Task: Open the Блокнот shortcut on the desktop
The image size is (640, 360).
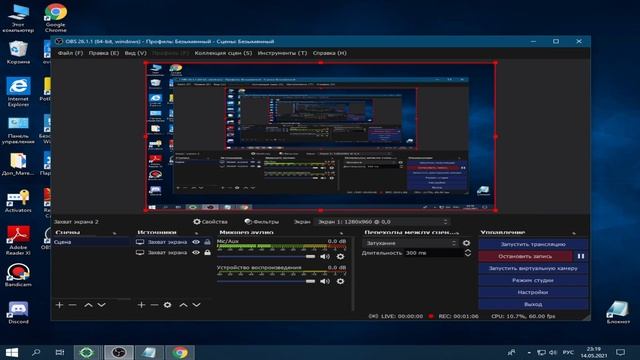Action: (x=618, y=312)
